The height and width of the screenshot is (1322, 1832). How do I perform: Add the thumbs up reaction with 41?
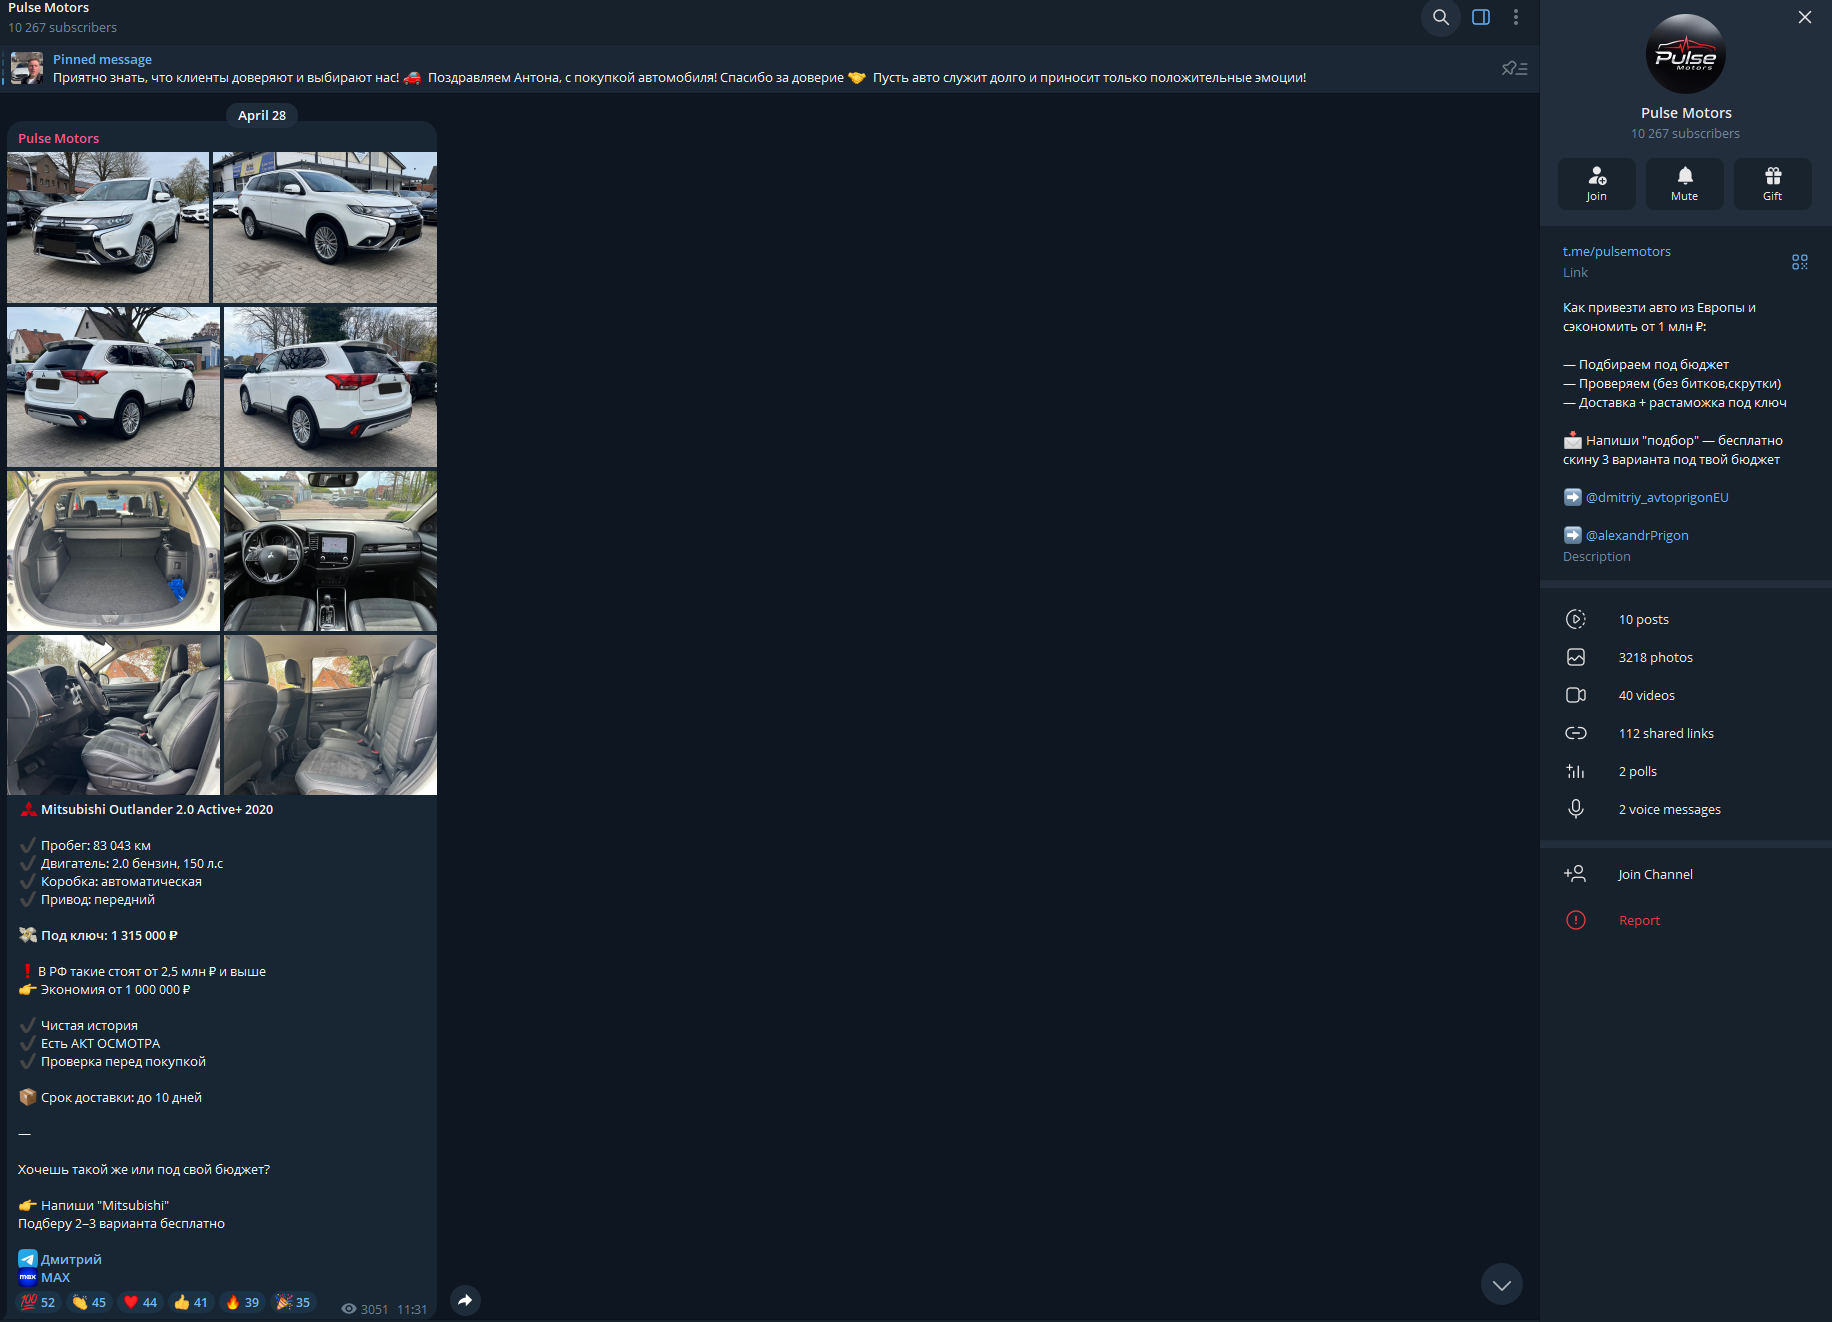tap(191, 1303)
